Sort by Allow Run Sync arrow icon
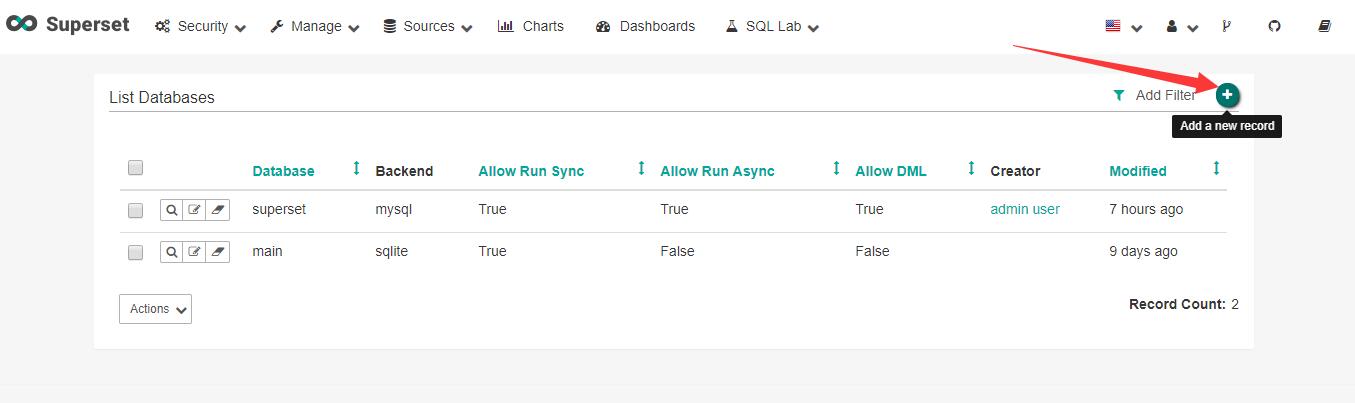 pos(641,169)
